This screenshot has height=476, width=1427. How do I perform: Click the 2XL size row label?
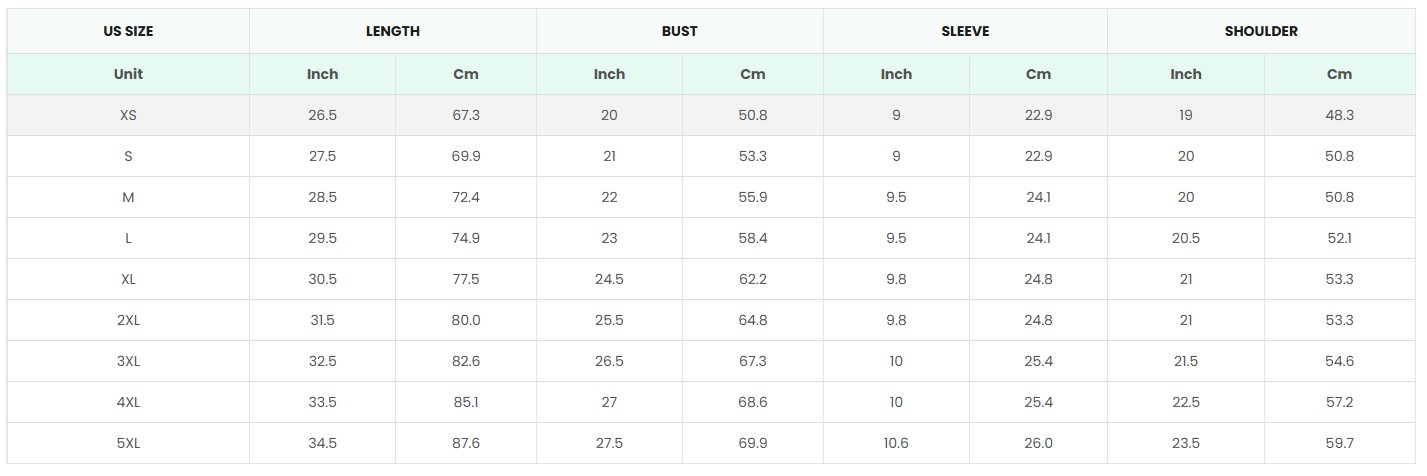coord(128,320)
